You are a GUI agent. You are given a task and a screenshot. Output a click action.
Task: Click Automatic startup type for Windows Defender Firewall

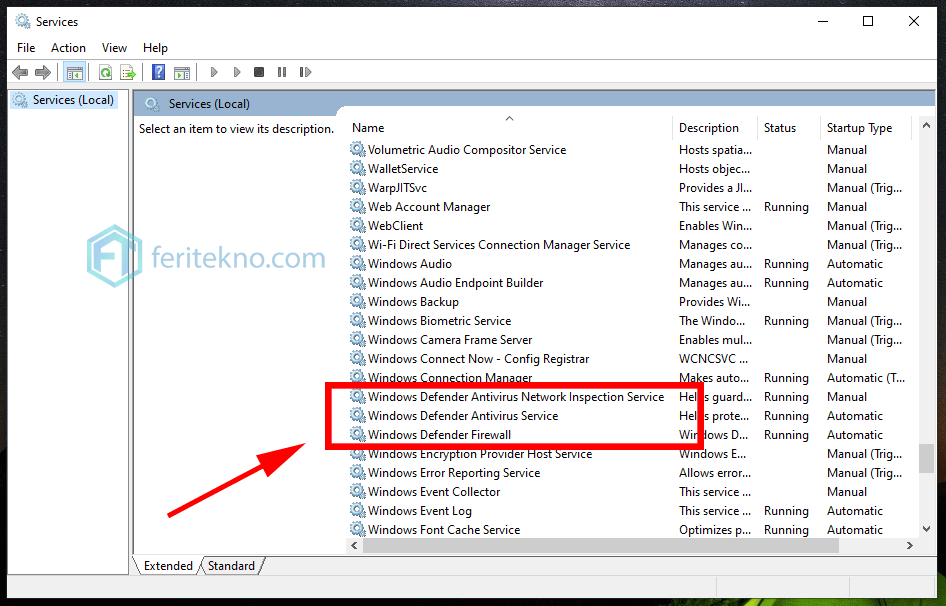[854, 435]
